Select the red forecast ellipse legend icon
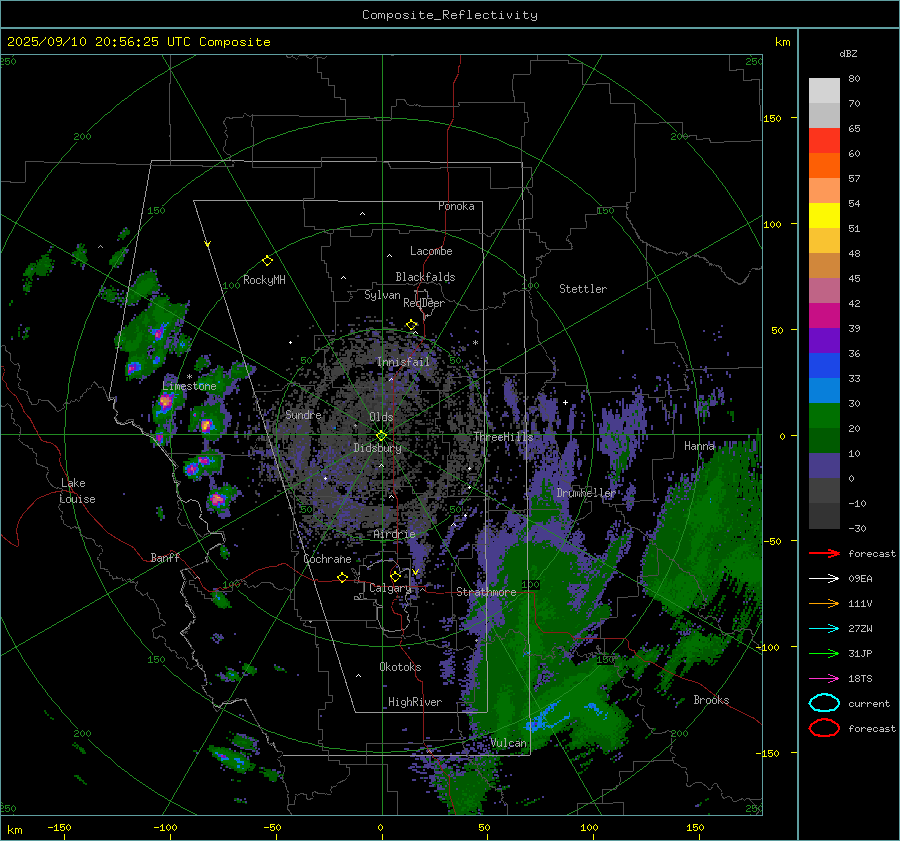Viewport: 900px width, 841px height. pyautogui.click(x=824, y=728)
